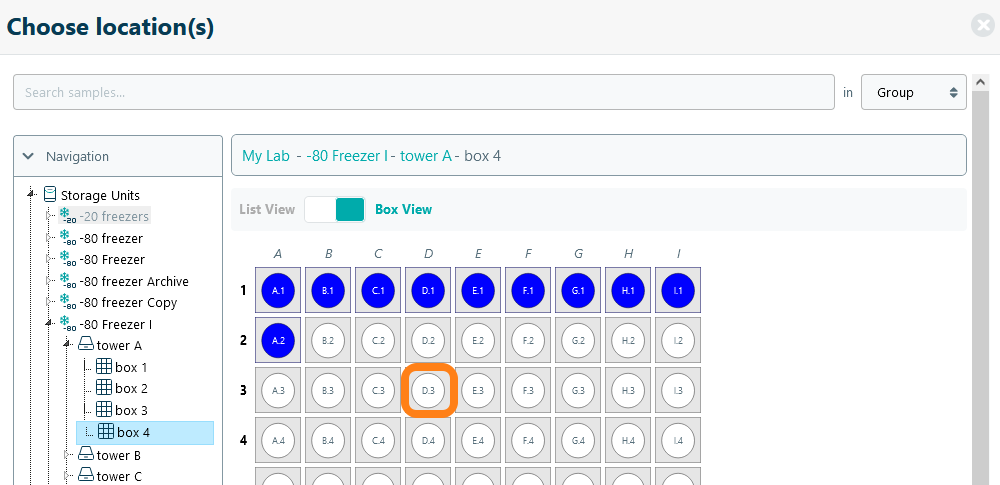Collapse the Navigation panel chevron
This screenshot has width=1000, height=485.
(x=28, y=156)
